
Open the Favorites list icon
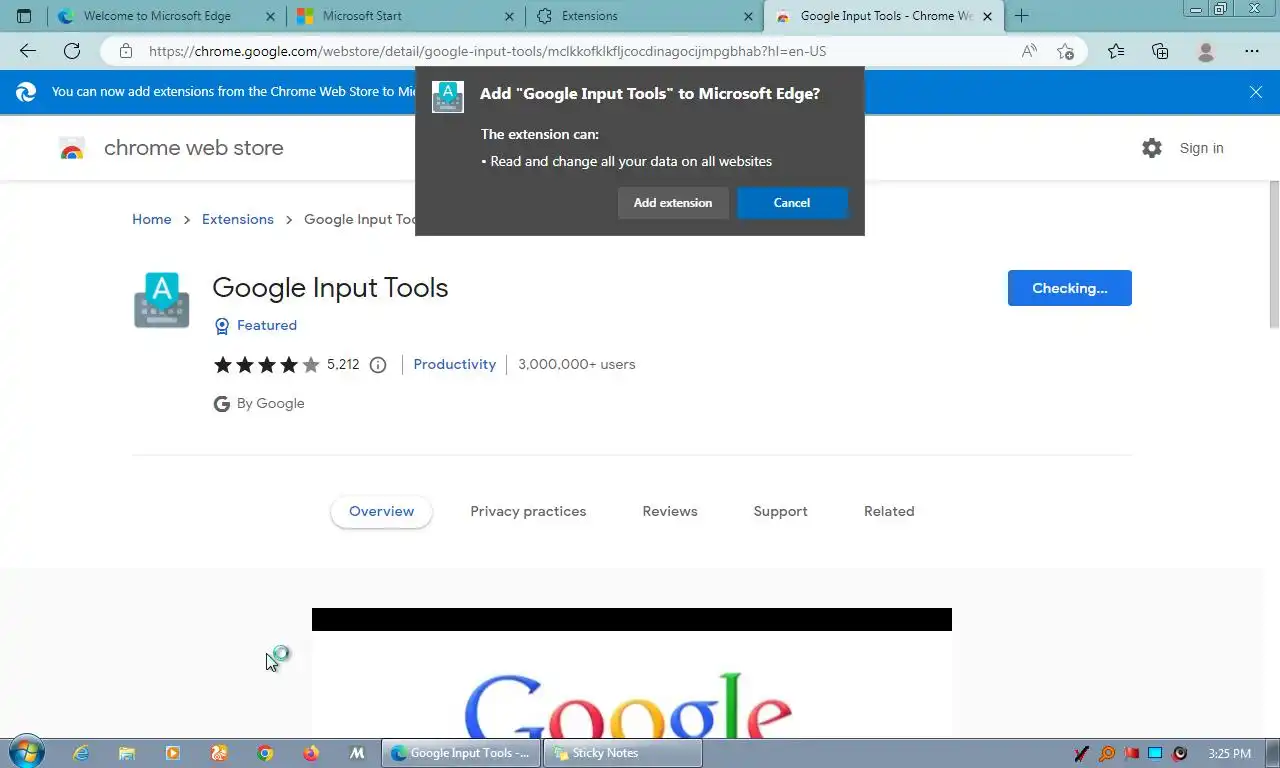[x=1116, y=51]
